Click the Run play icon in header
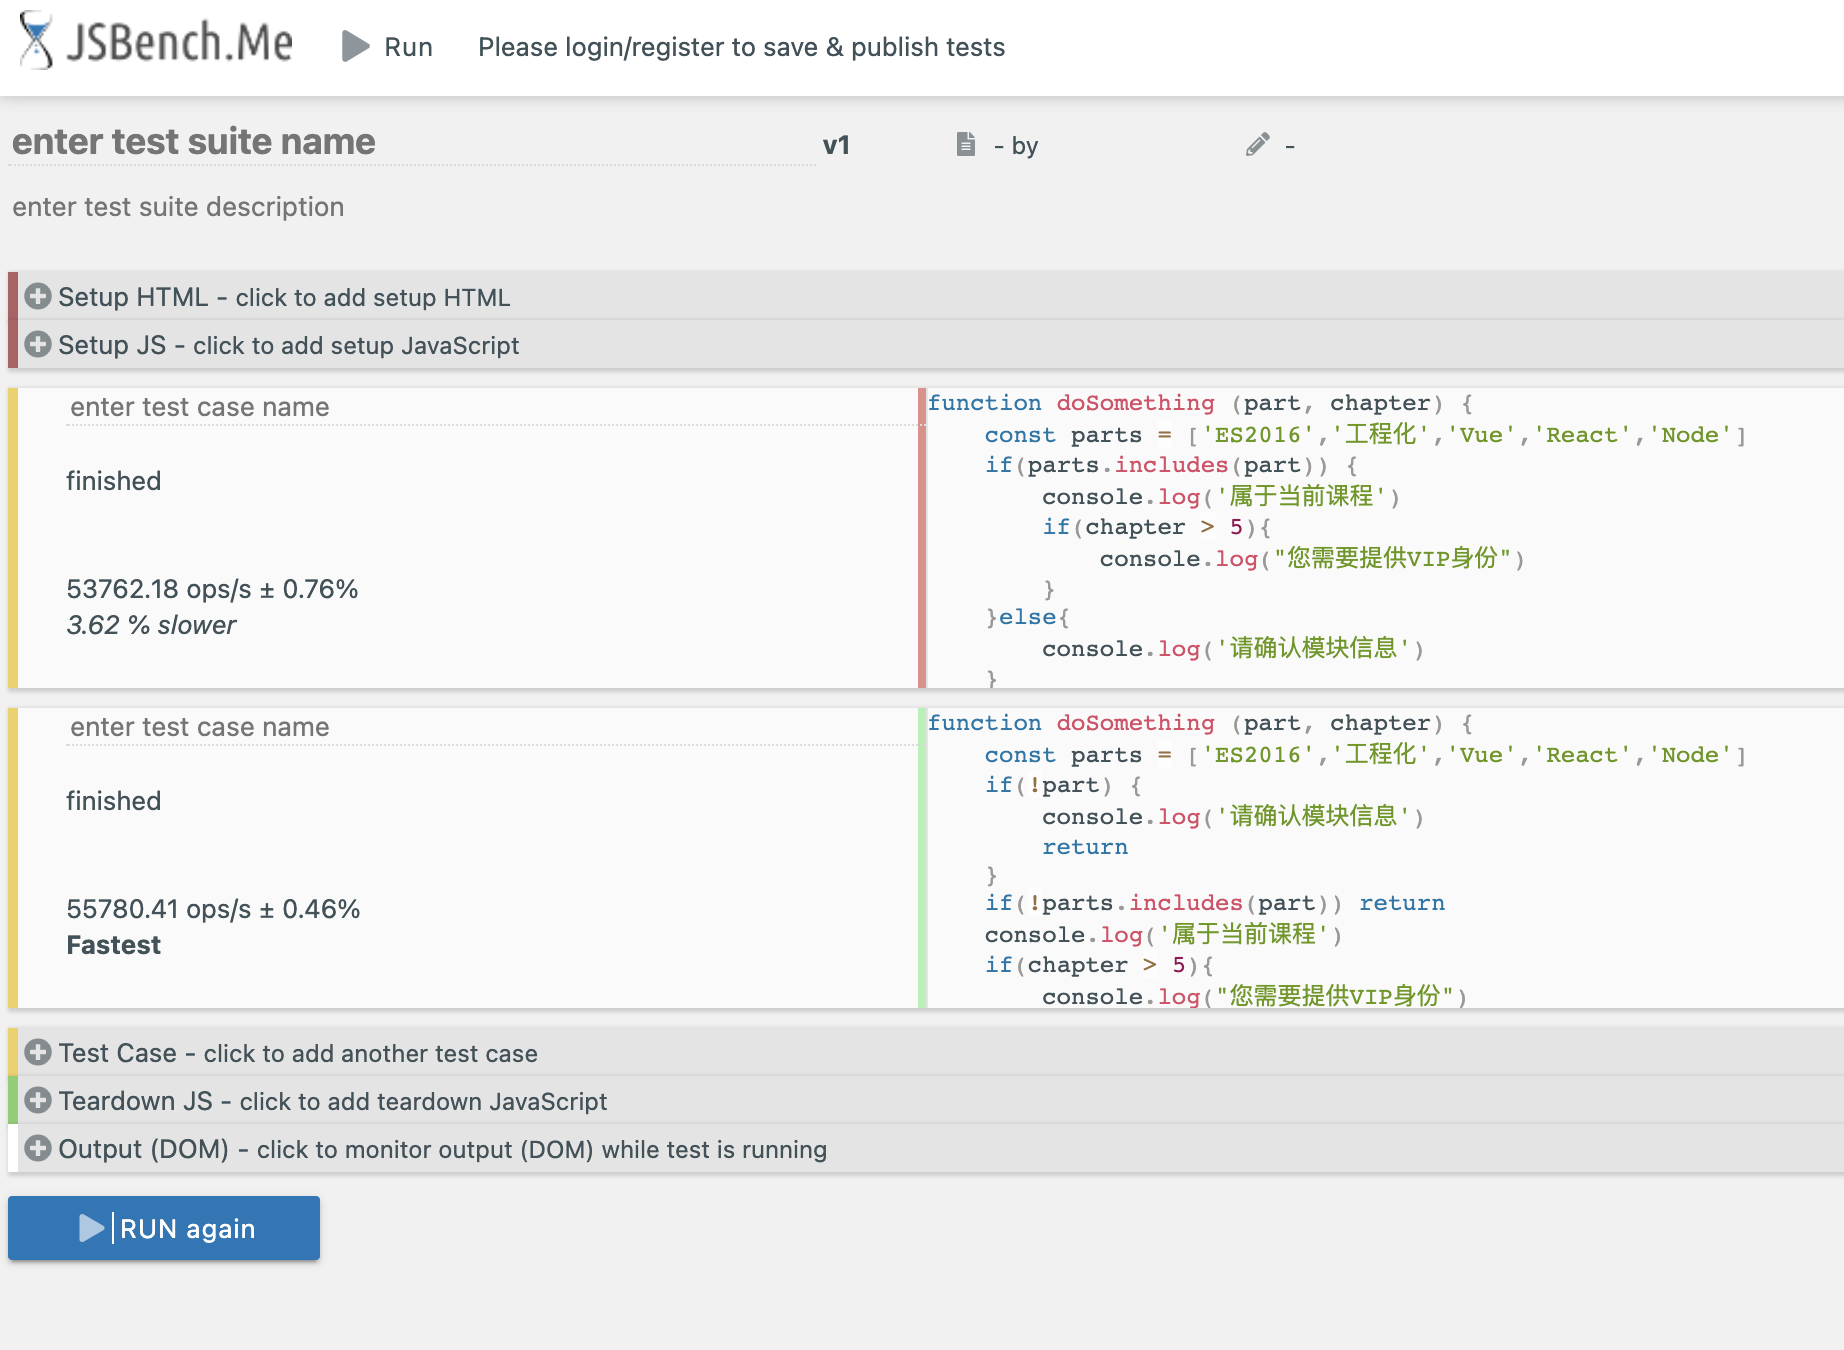 [x=355, y=46]
